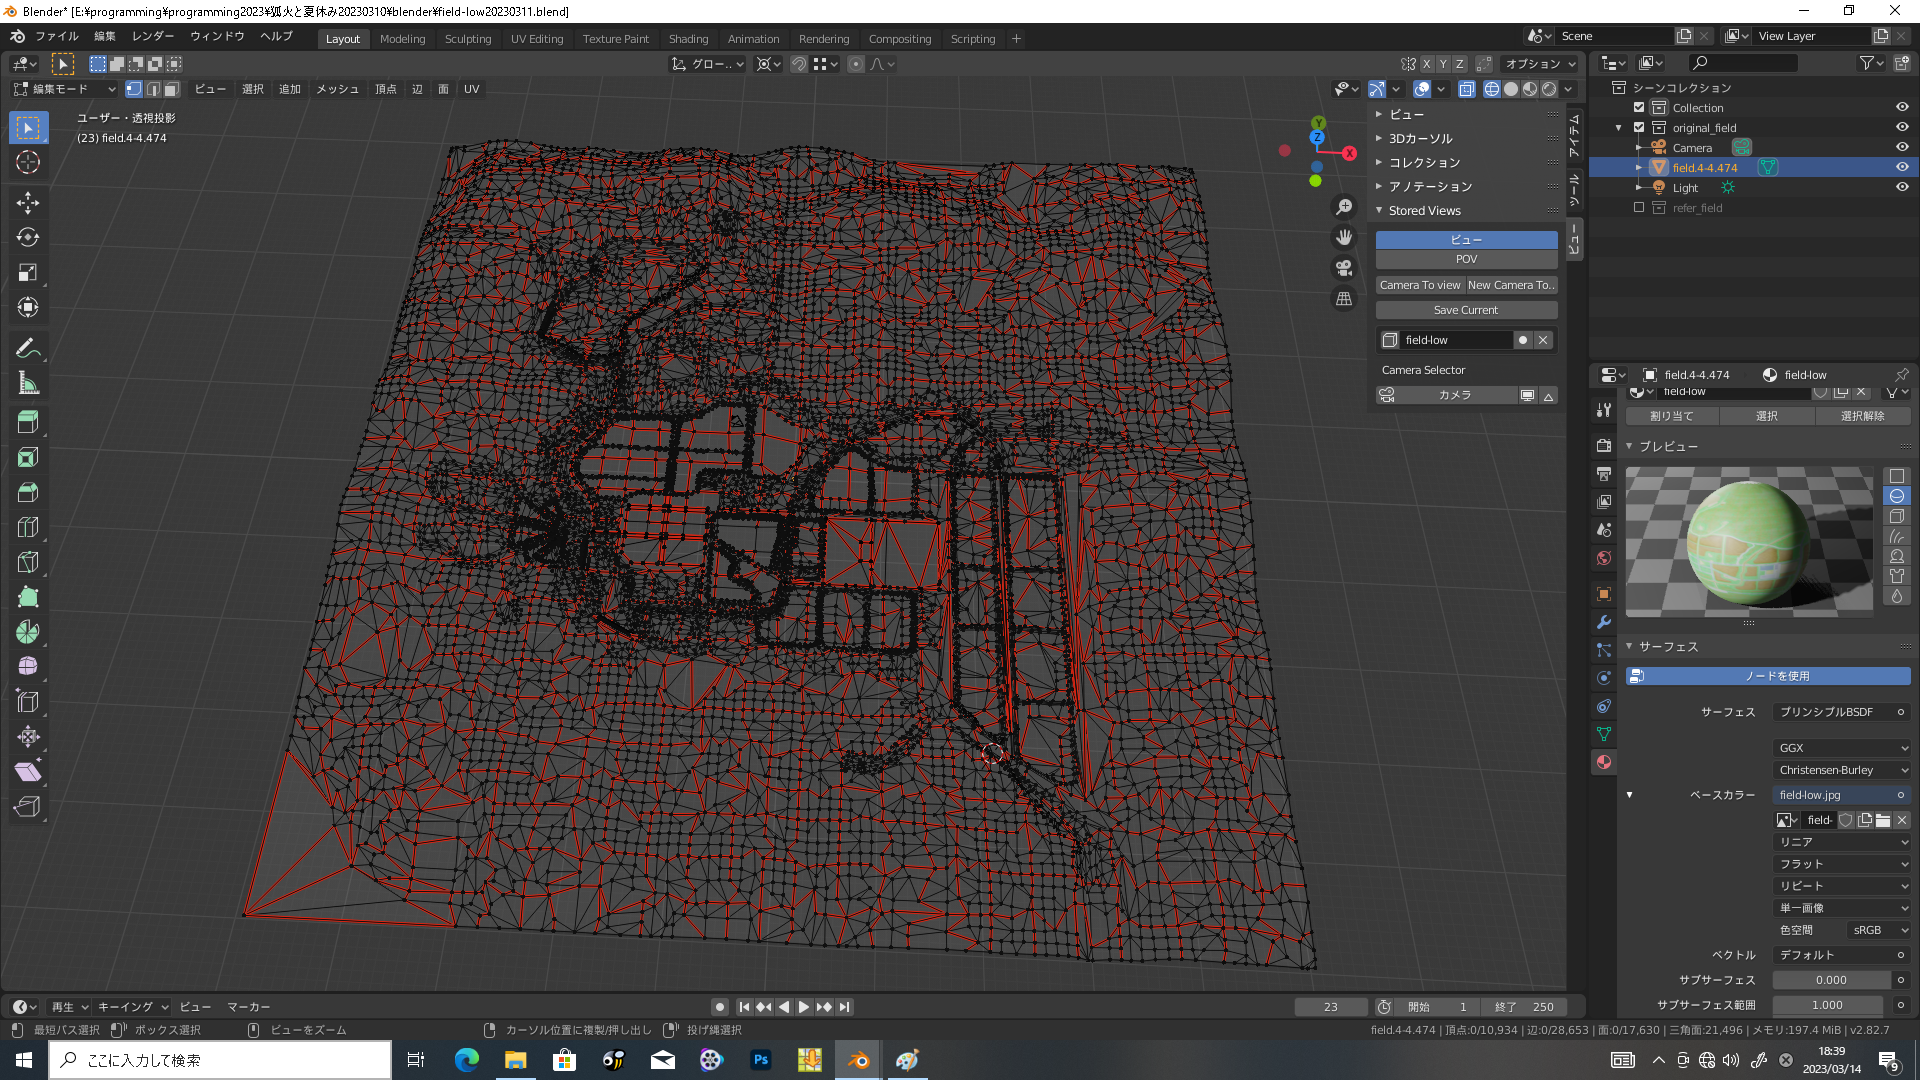Select the Move tool in toolbar
The width and height of the screenshot is (1920, 1080).
click(28, 203)
